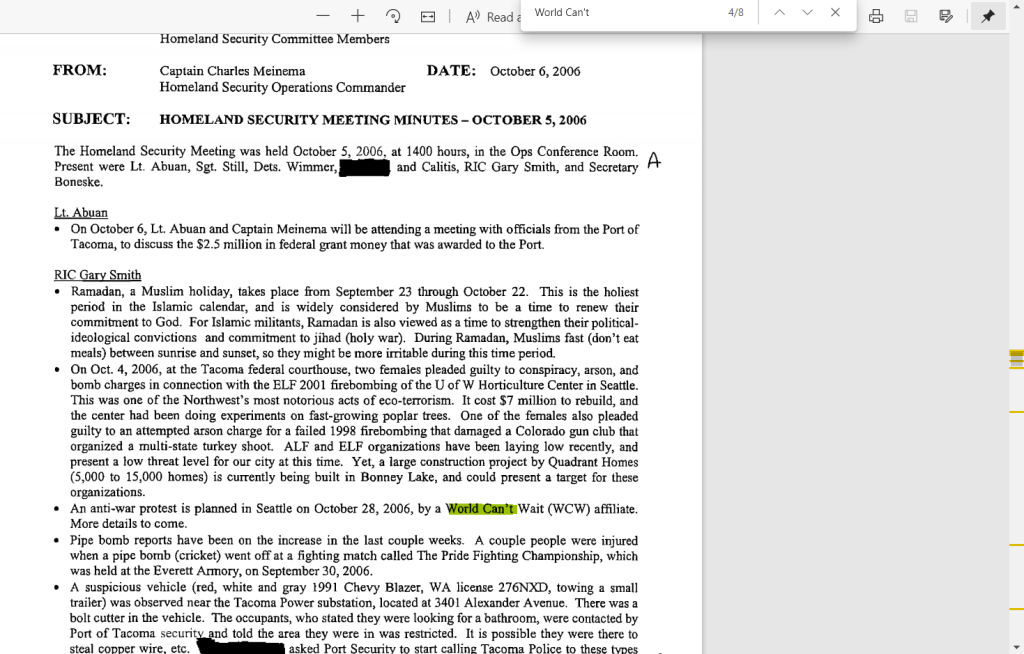
Task: Go to previous search result
Action: 780,13
